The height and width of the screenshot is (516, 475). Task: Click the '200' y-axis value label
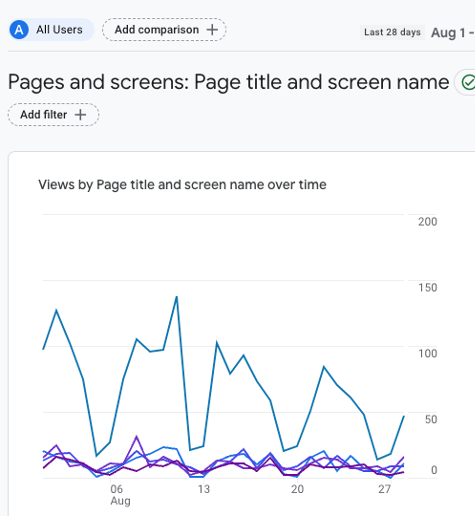[428, 222]
